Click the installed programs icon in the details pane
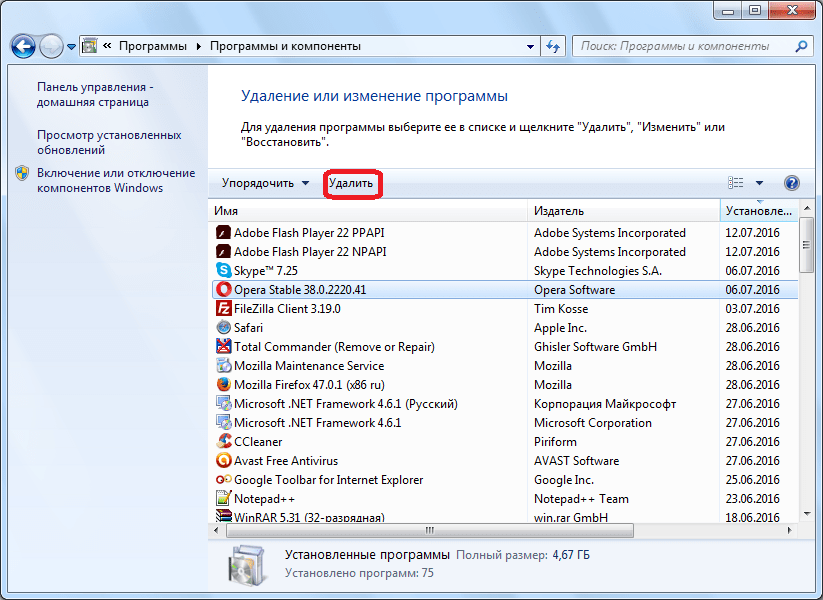823x600 pixels. click(x=246, y=565)
